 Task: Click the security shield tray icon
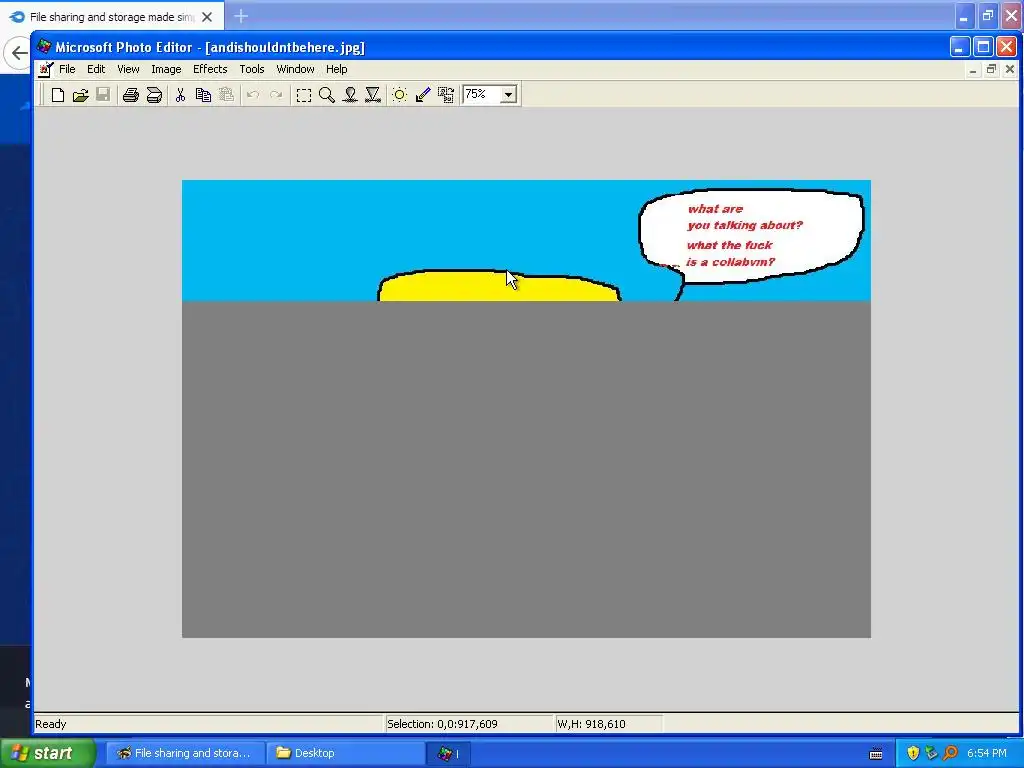pos(913,753)
